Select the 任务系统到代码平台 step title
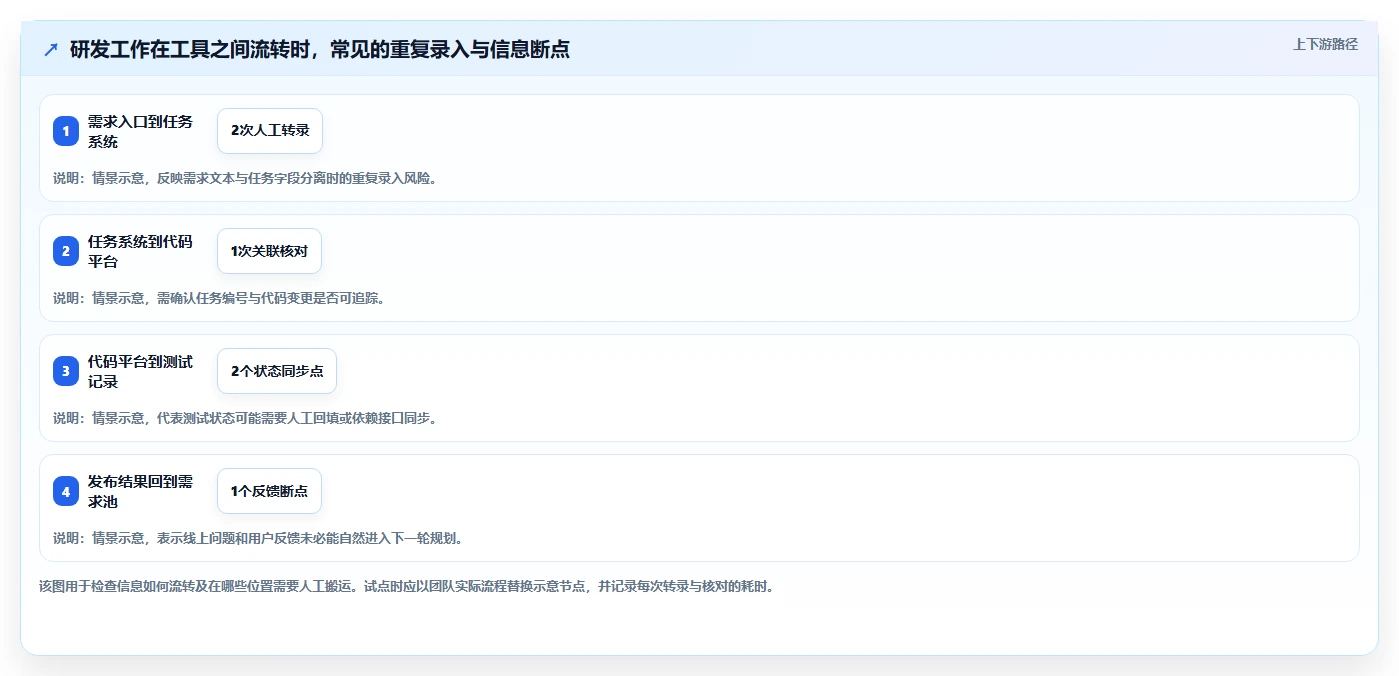The image size is (1399, 676). coord(141,251)
